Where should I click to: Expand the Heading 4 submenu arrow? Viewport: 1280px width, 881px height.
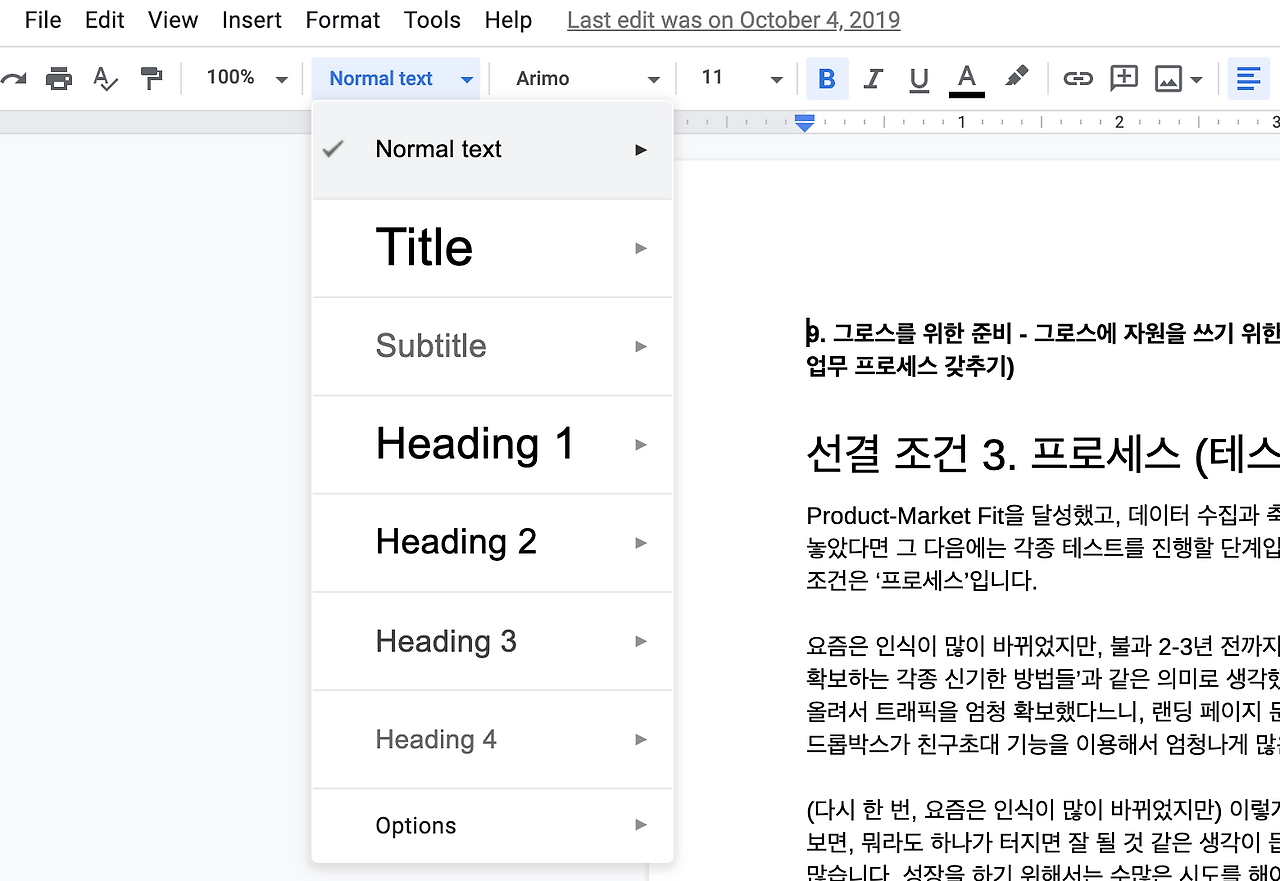click(641, 740)
